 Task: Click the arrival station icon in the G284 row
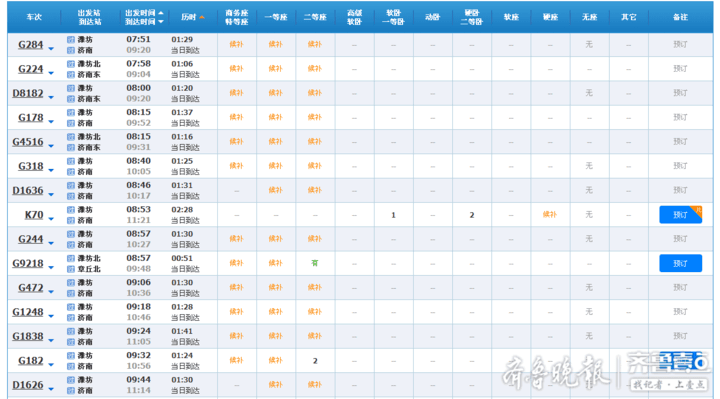[71, 50]
